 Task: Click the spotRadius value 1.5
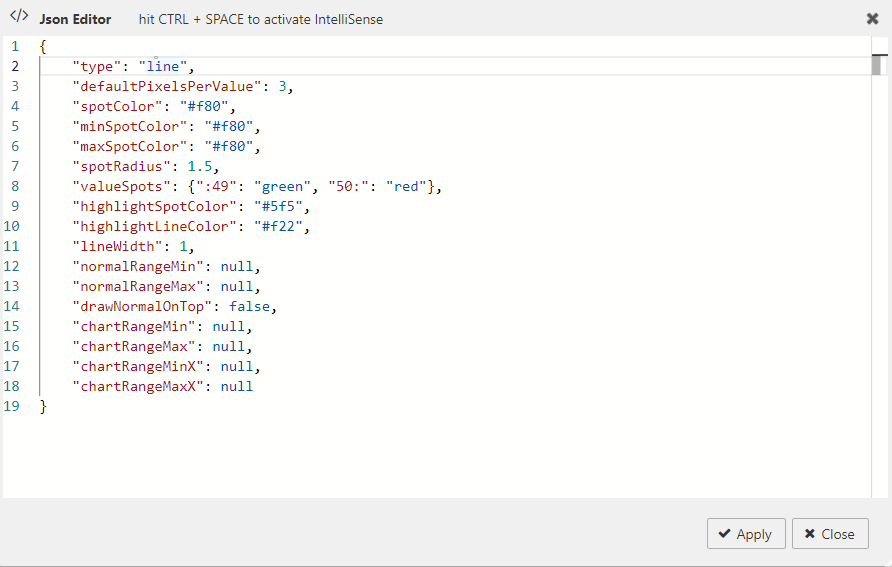pyautogui.click(x=200, y=167)
